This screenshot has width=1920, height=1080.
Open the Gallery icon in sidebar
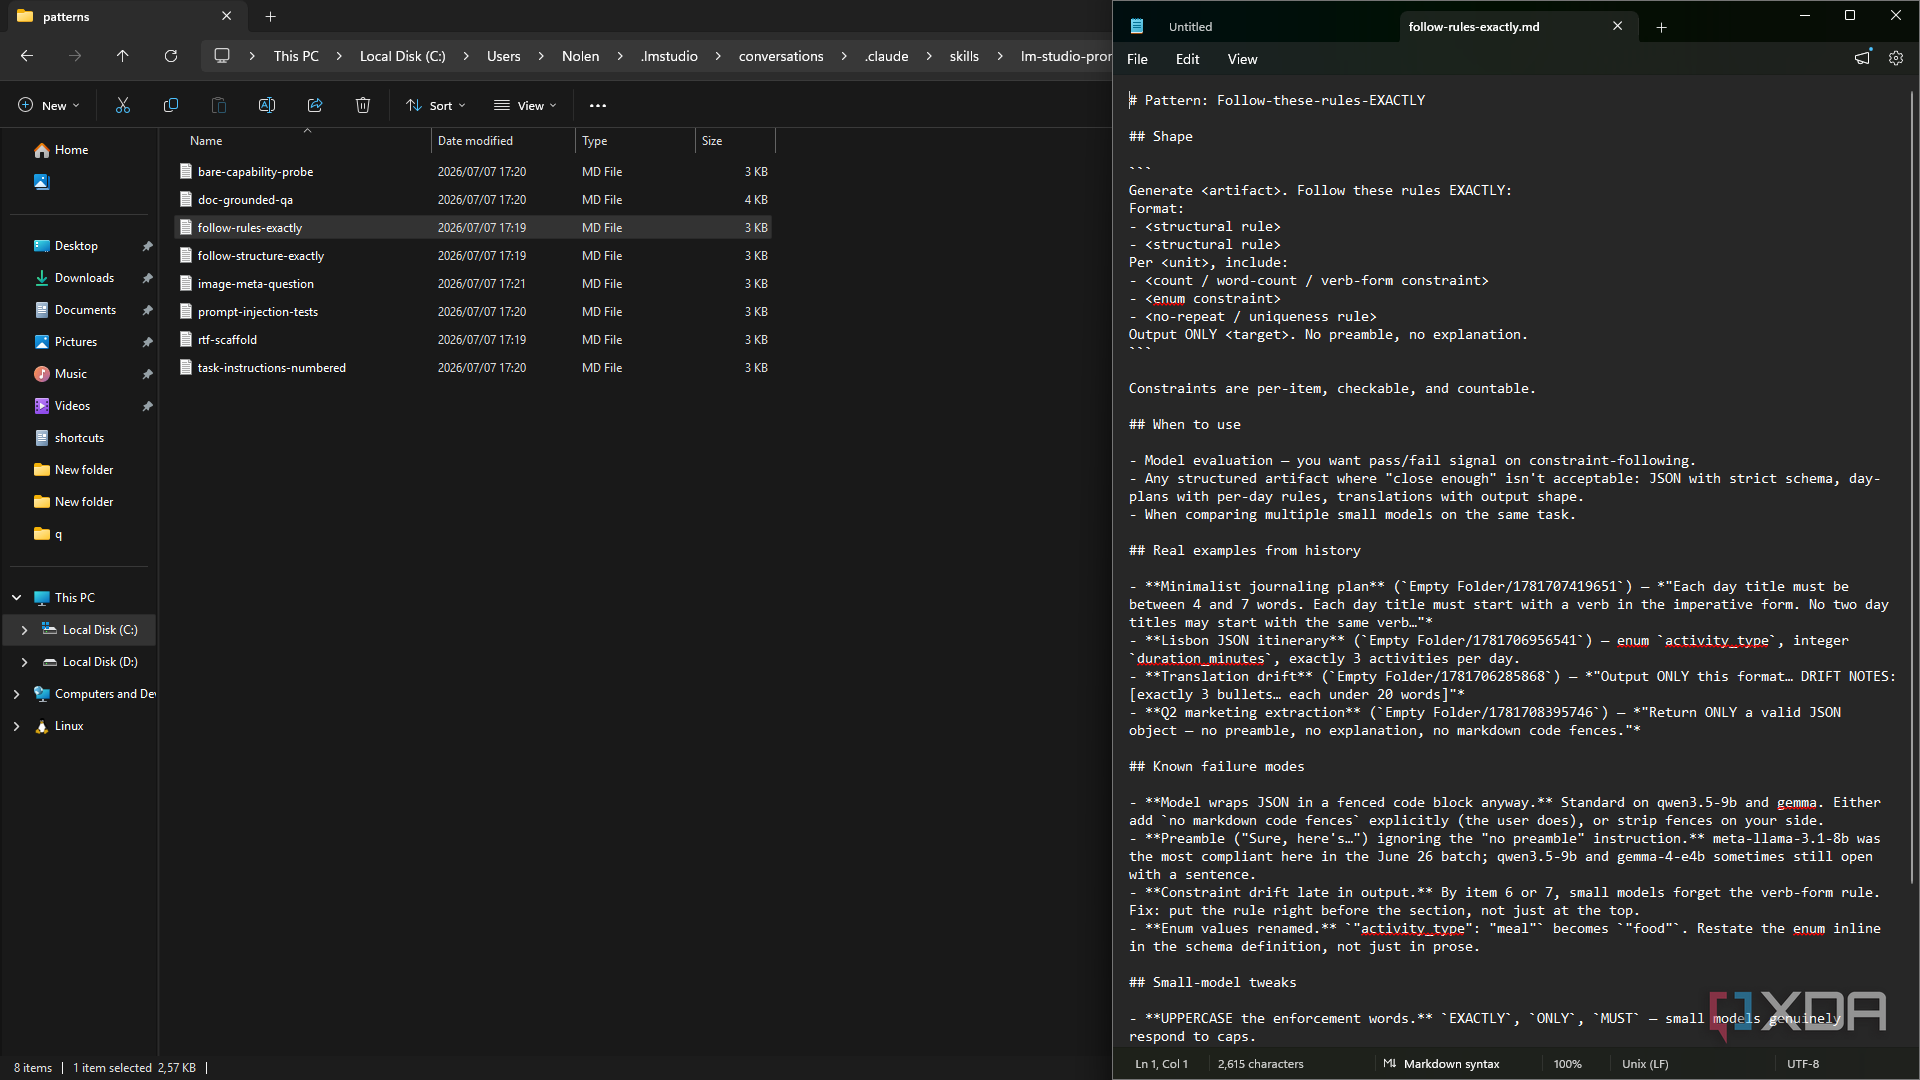click(x=41, y=182)
